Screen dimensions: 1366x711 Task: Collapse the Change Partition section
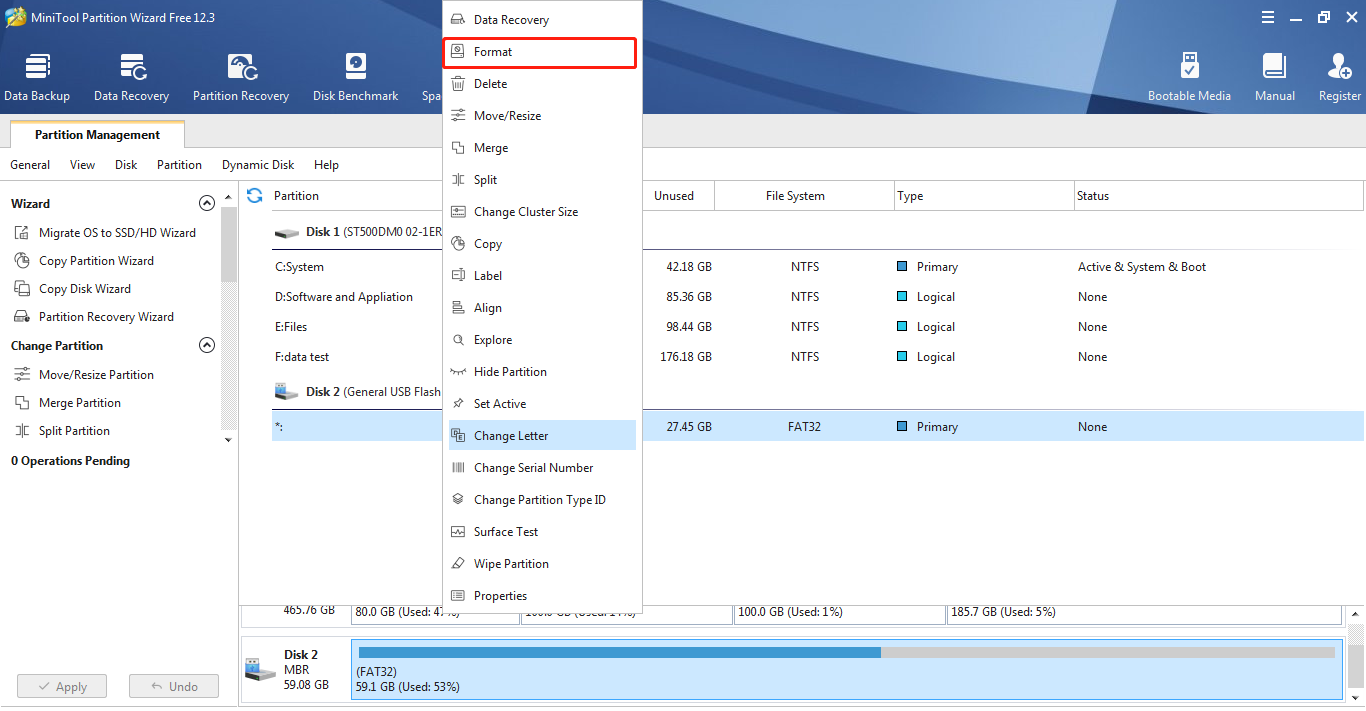(207, 346)
